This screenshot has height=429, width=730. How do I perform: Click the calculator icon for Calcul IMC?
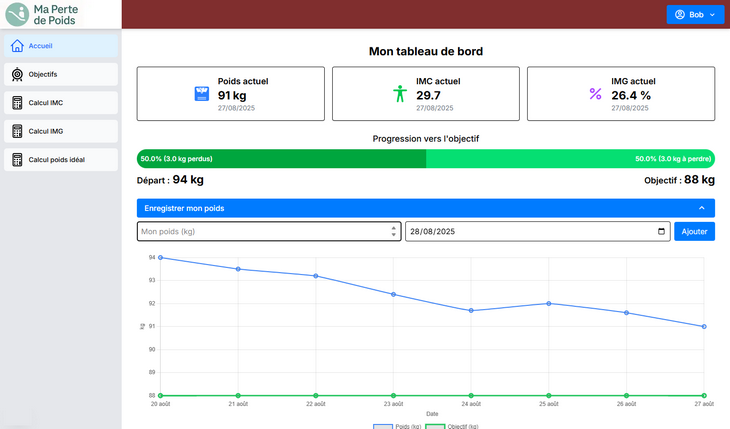click(17, 103)
